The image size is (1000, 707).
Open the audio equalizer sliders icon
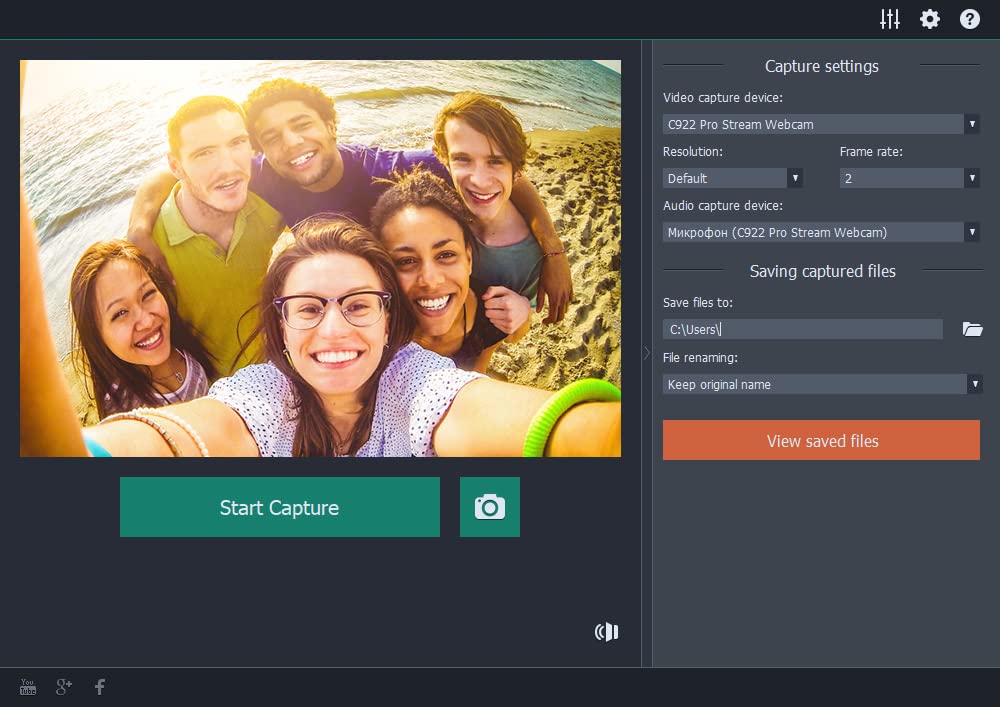click(890, 19)
